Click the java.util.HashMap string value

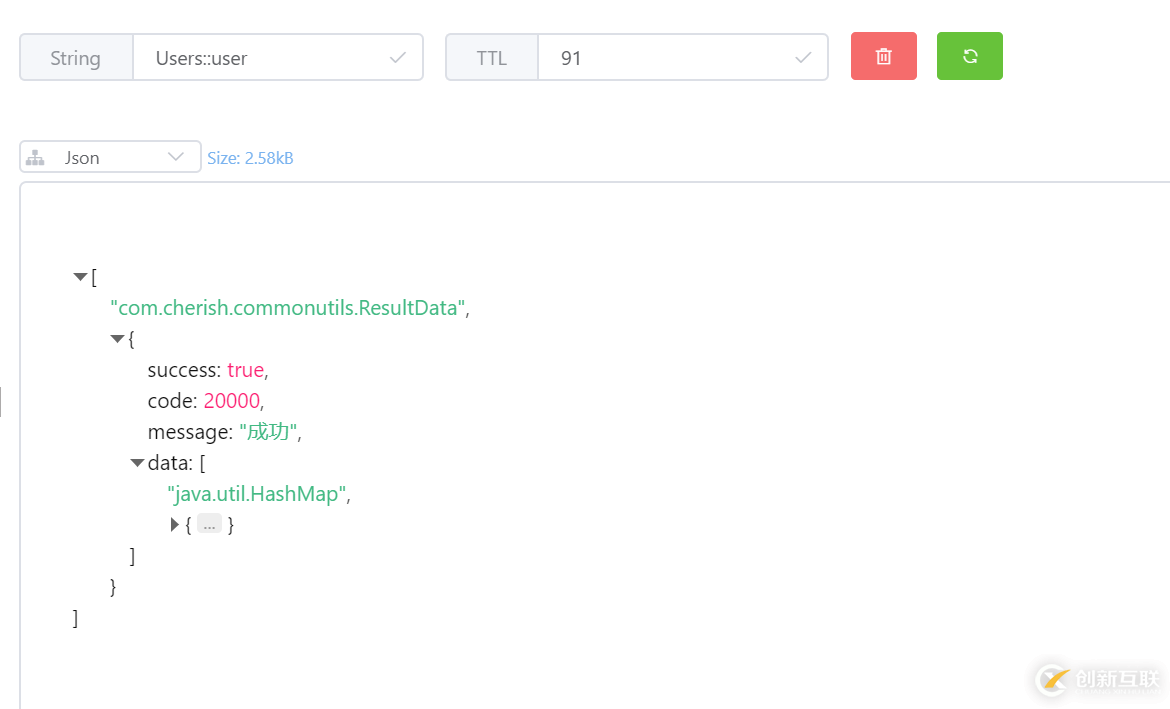pyautogui.click(x=258, y=494)
